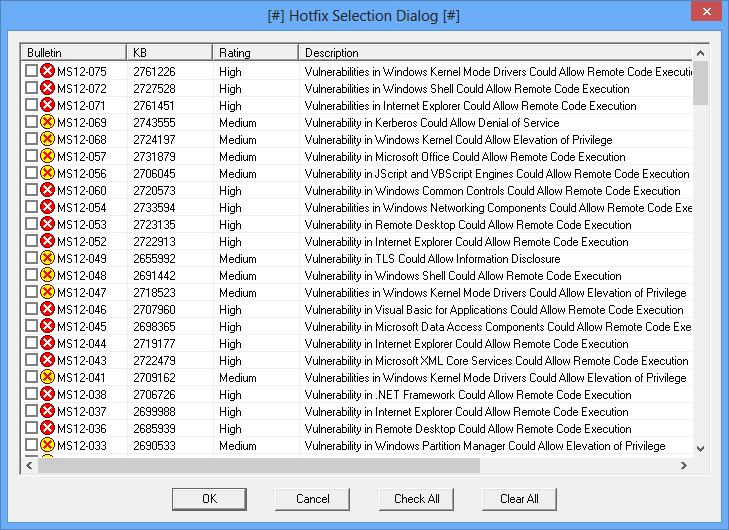The height and width of the screenshot is (530, 729).
Task: Click the Medium rating for MS12-047
Action: [238, 292]
